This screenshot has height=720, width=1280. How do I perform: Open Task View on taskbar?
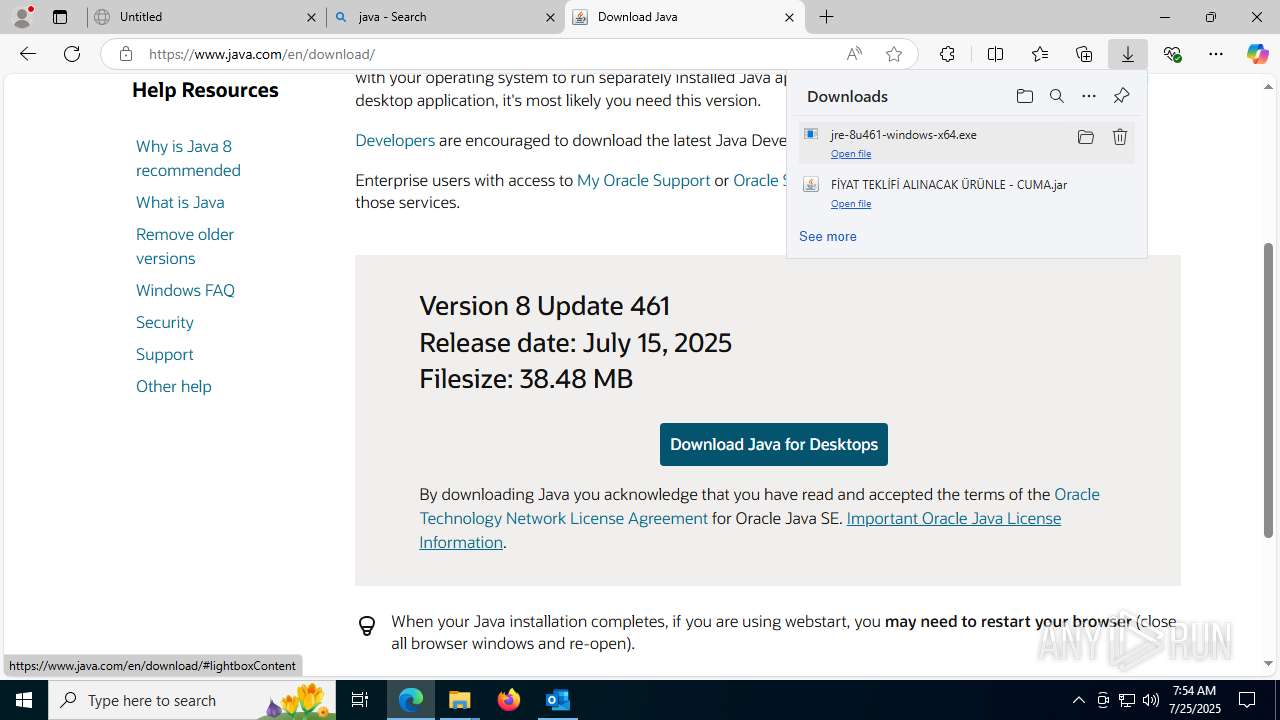360,700
